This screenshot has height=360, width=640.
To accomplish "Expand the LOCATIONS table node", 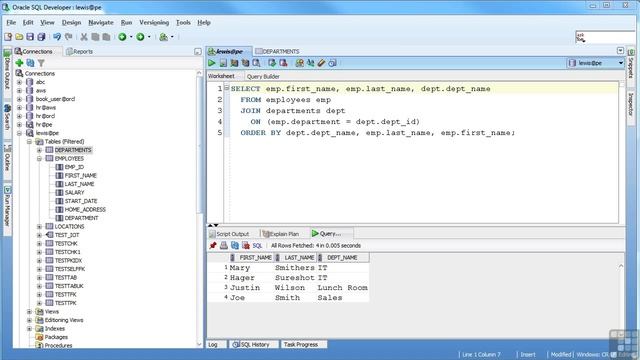I will click(x=40, y=227).
